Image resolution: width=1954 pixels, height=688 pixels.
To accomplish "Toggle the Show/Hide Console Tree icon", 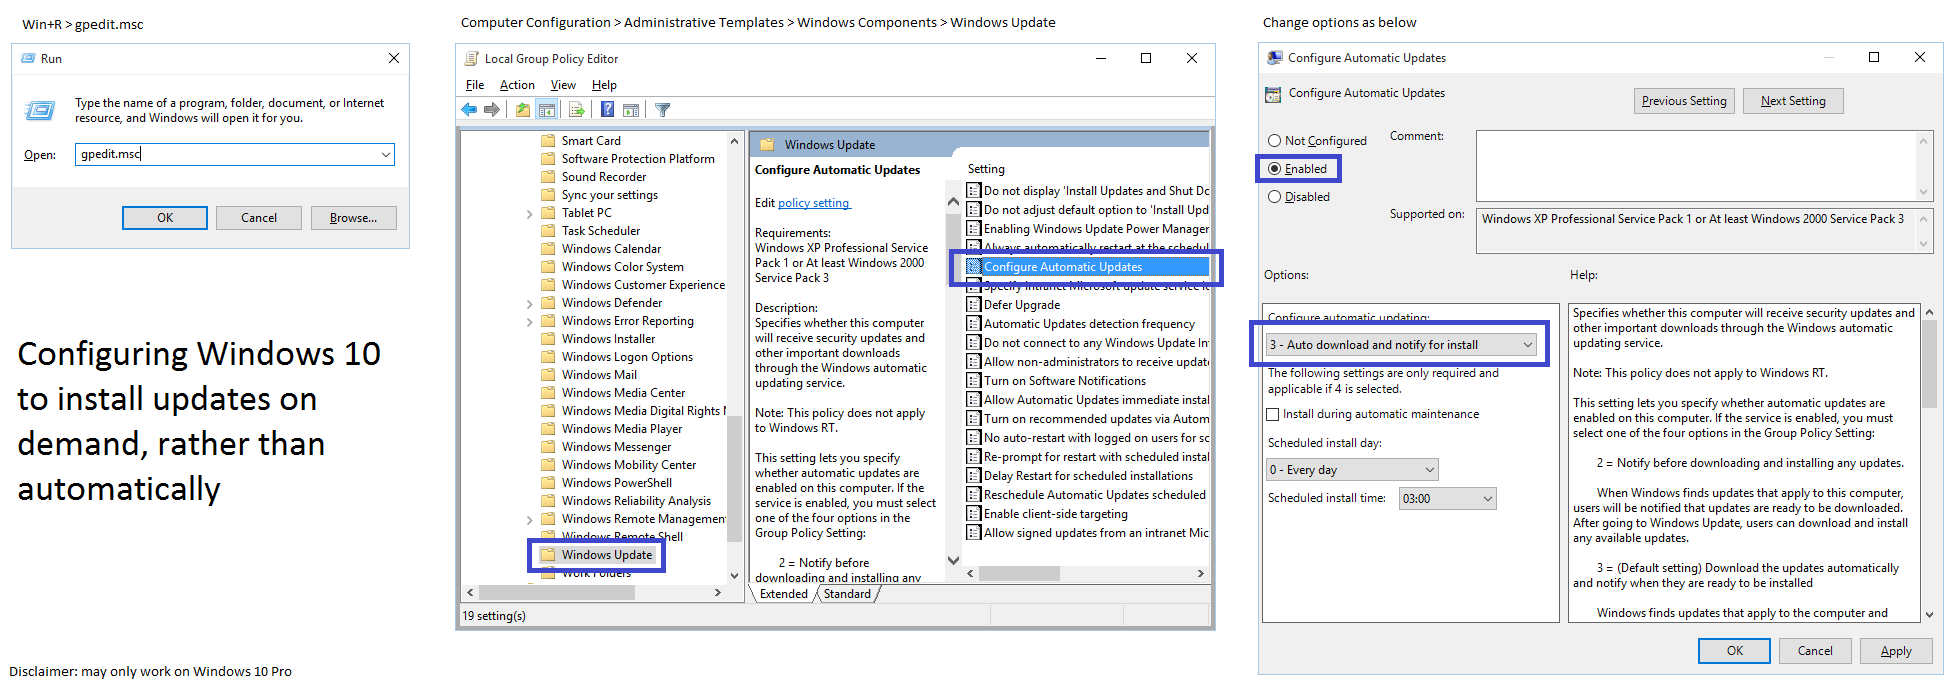I will 546,110.
